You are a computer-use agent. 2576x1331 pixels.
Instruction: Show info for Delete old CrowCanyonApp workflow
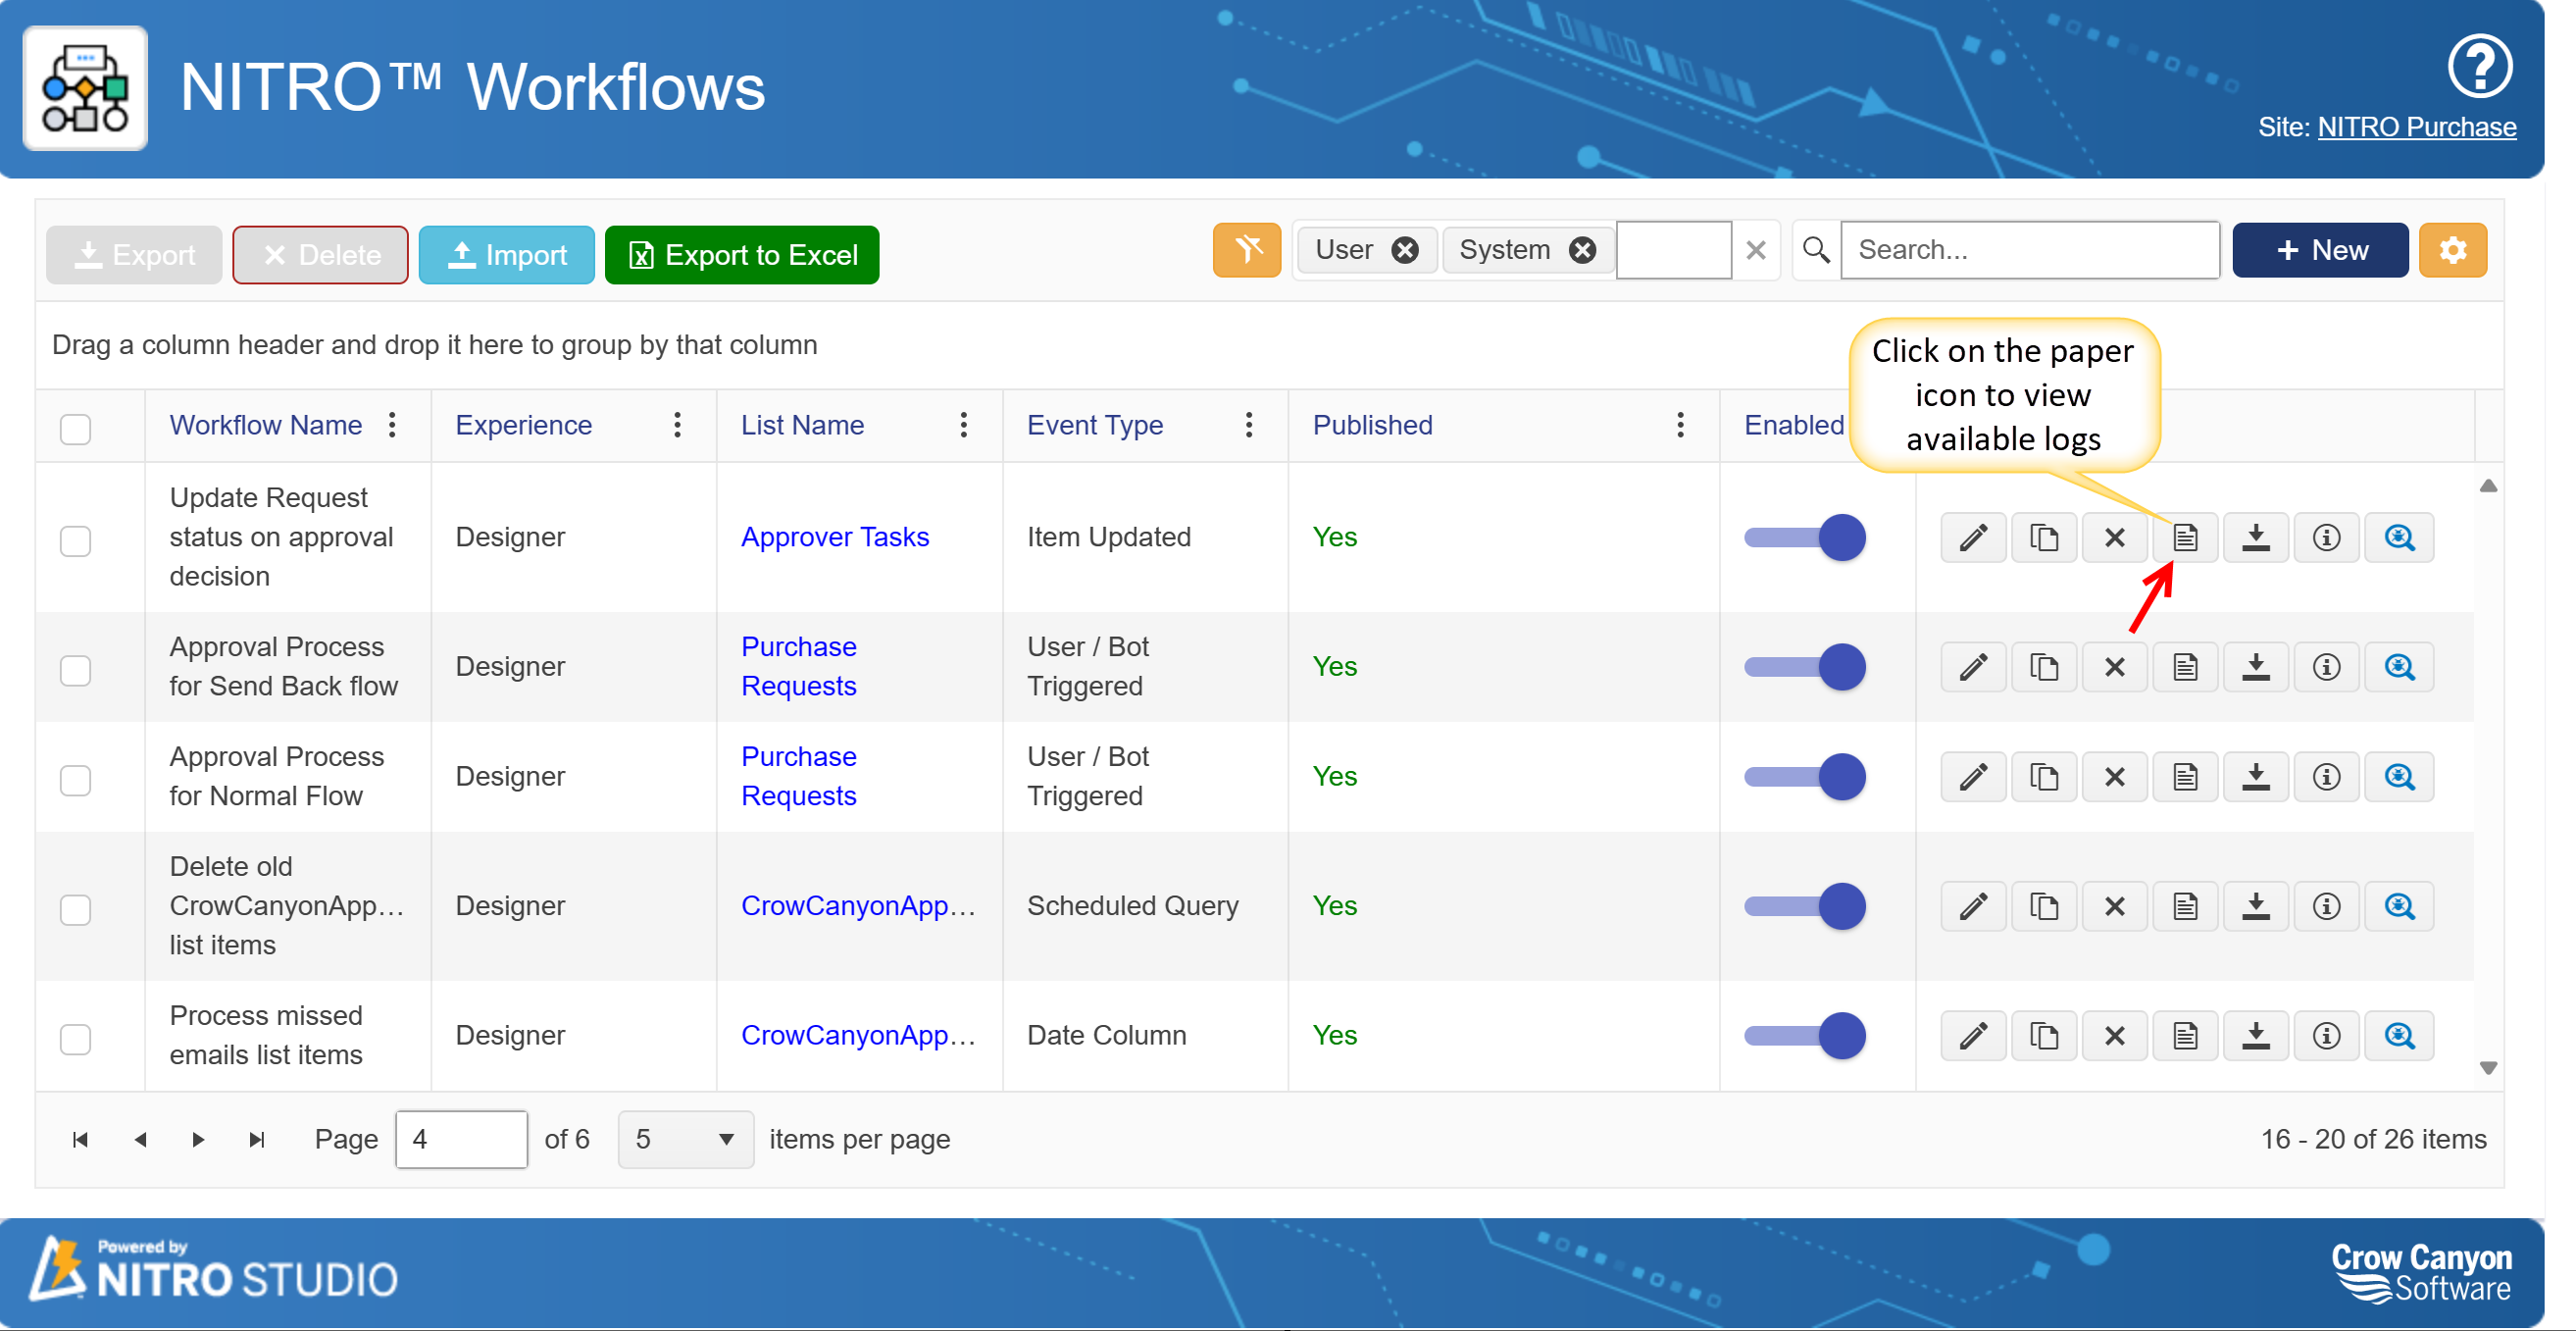[x=2327, y=906]
